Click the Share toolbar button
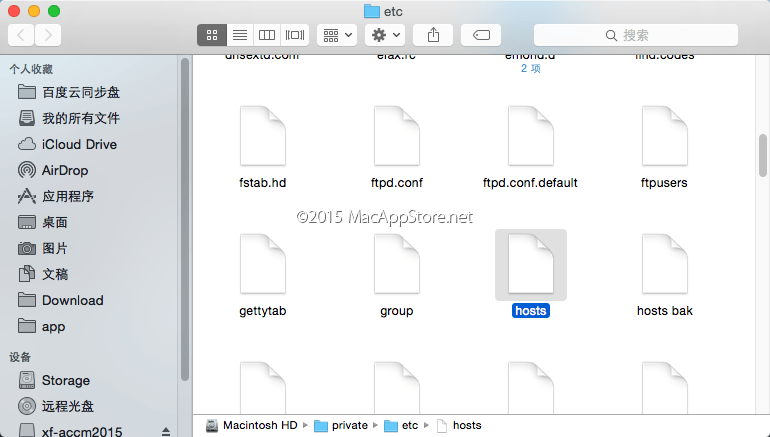The image size is (770, 437). pyautogui.click(x=433, y=35)
